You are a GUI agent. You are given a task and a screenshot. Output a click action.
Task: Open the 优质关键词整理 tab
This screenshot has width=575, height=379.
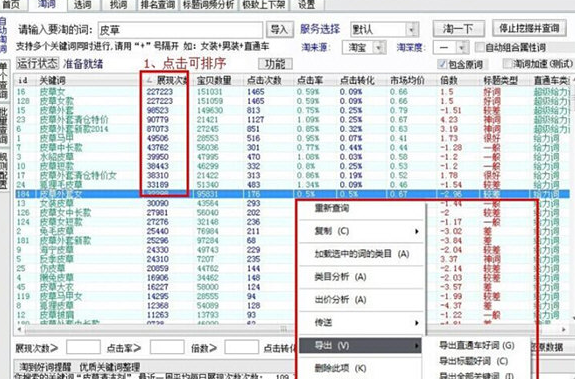[110, 367]
